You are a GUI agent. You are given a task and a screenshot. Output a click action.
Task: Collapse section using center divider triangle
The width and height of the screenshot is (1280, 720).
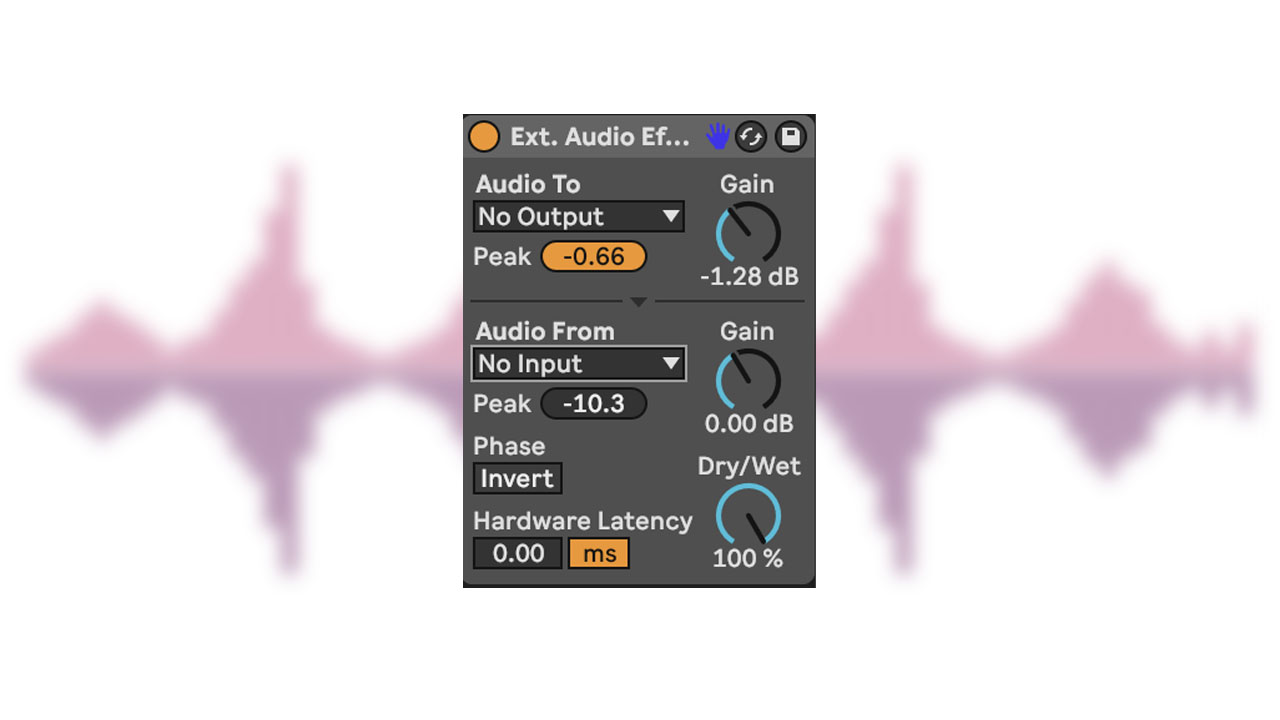coord(638,300)
